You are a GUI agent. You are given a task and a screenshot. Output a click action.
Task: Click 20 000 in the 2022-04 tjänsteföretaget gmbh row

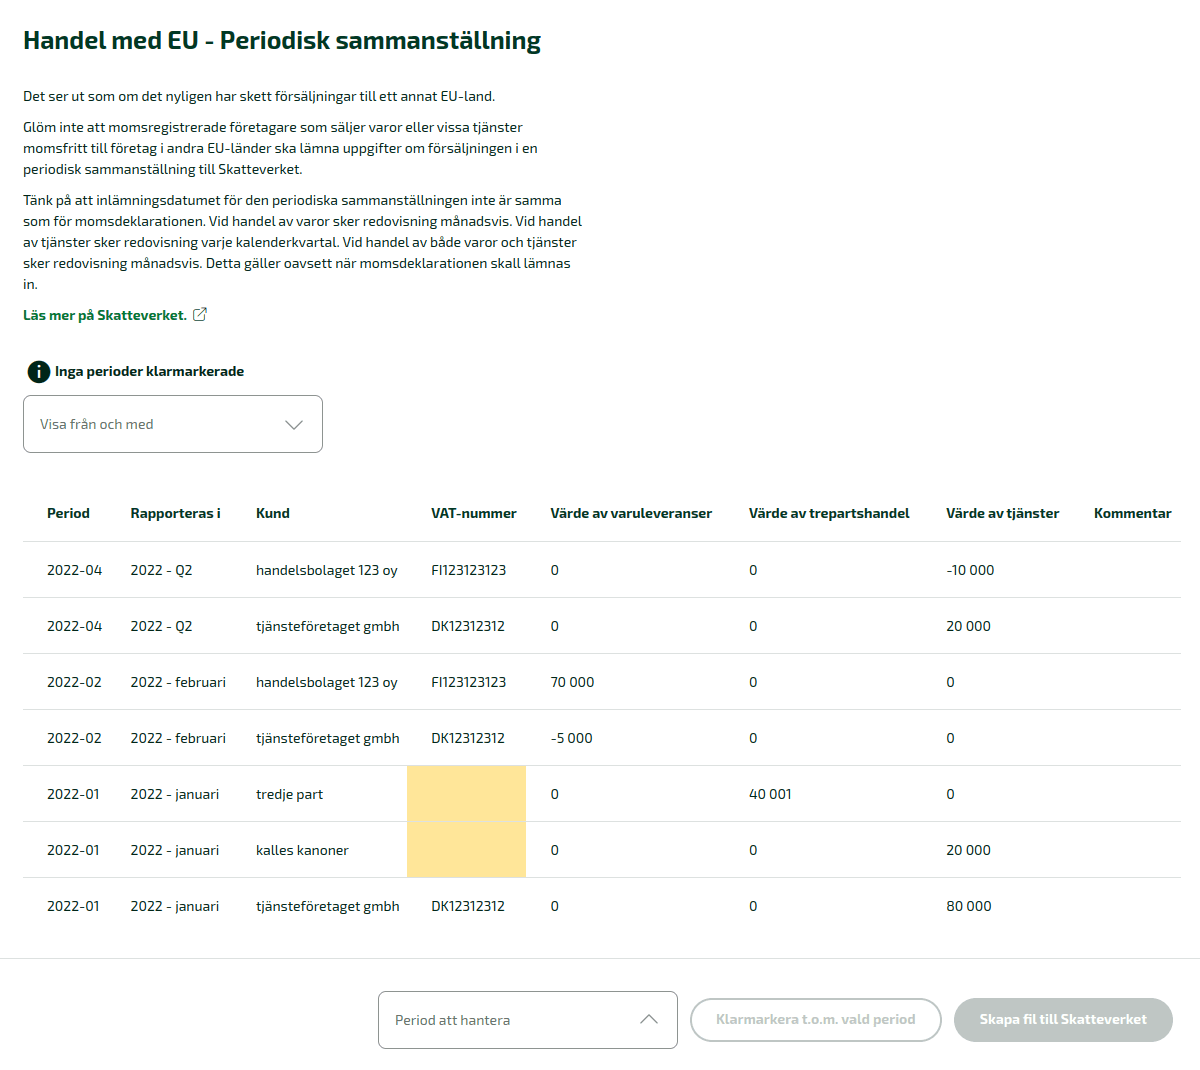click(x=968, y=626)
